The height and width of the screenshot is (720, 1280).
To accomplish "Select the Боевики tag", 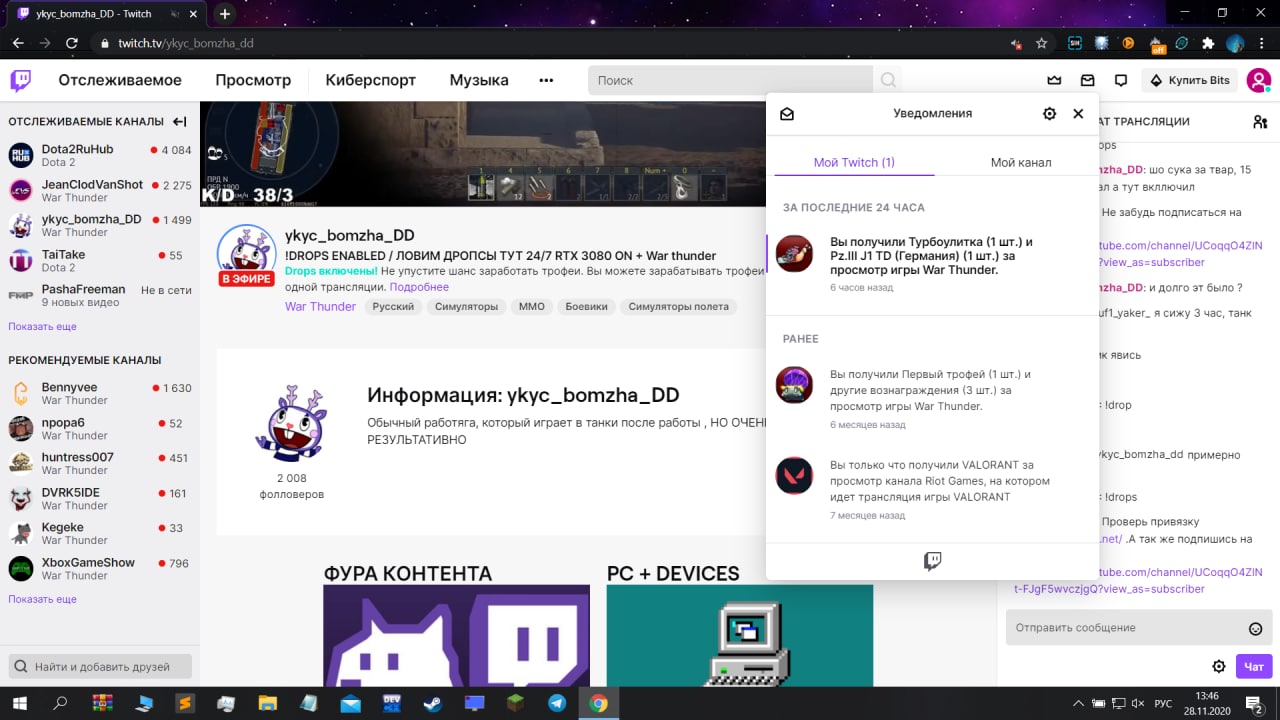I will pyautogui.click(x=586, y=307).
